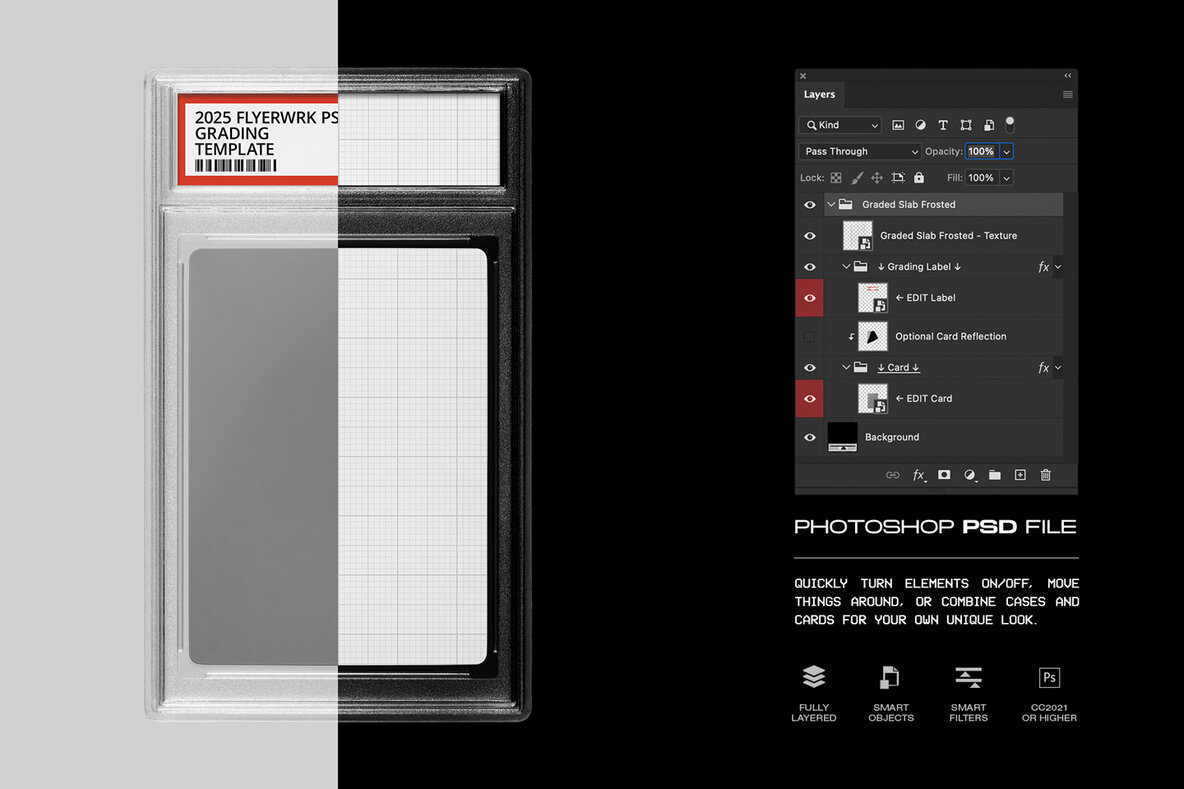Open the Pass Through blend mode dropdown
This screenshot has height=789, width=1184.
pyautogui.click(x=859, y=150)
